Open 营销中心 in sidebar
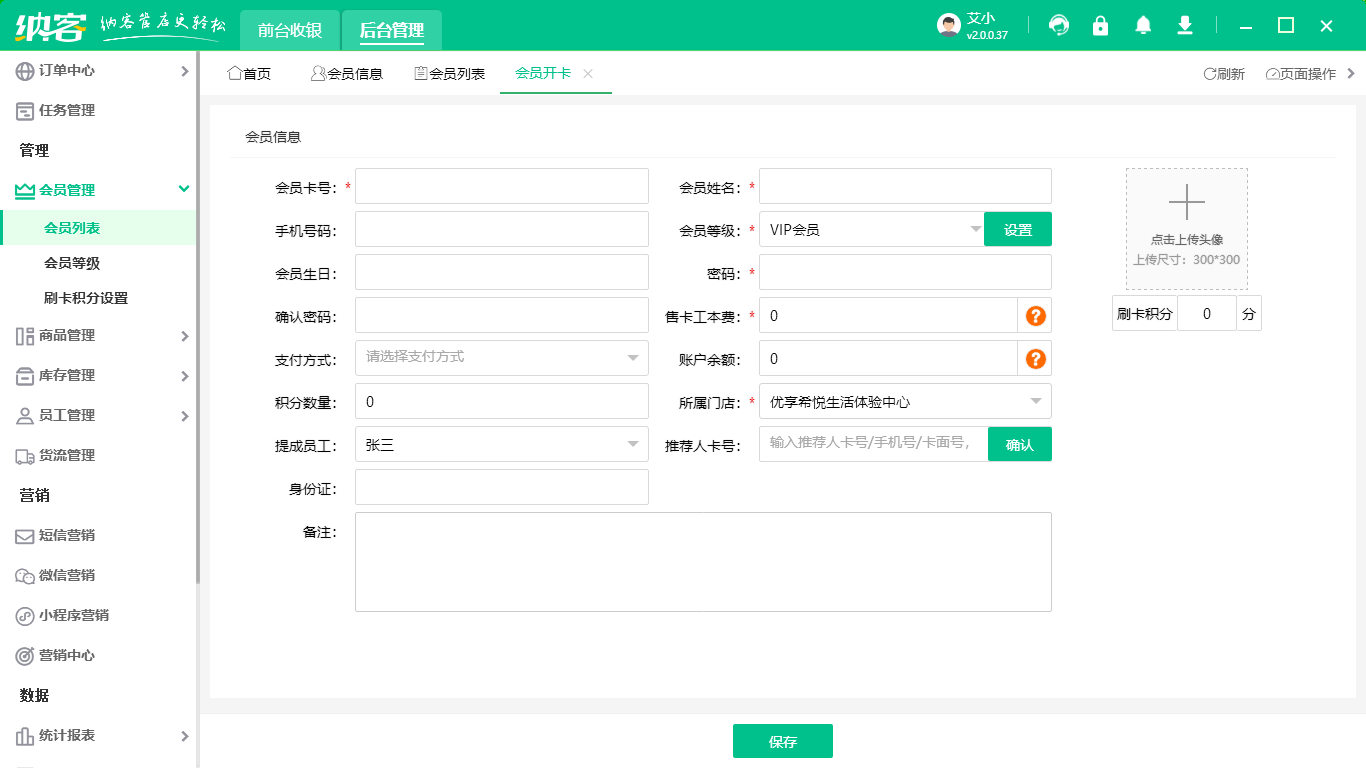Image resolution: width=1366 pixels, height=768 pixels. [x=98, y=656]
